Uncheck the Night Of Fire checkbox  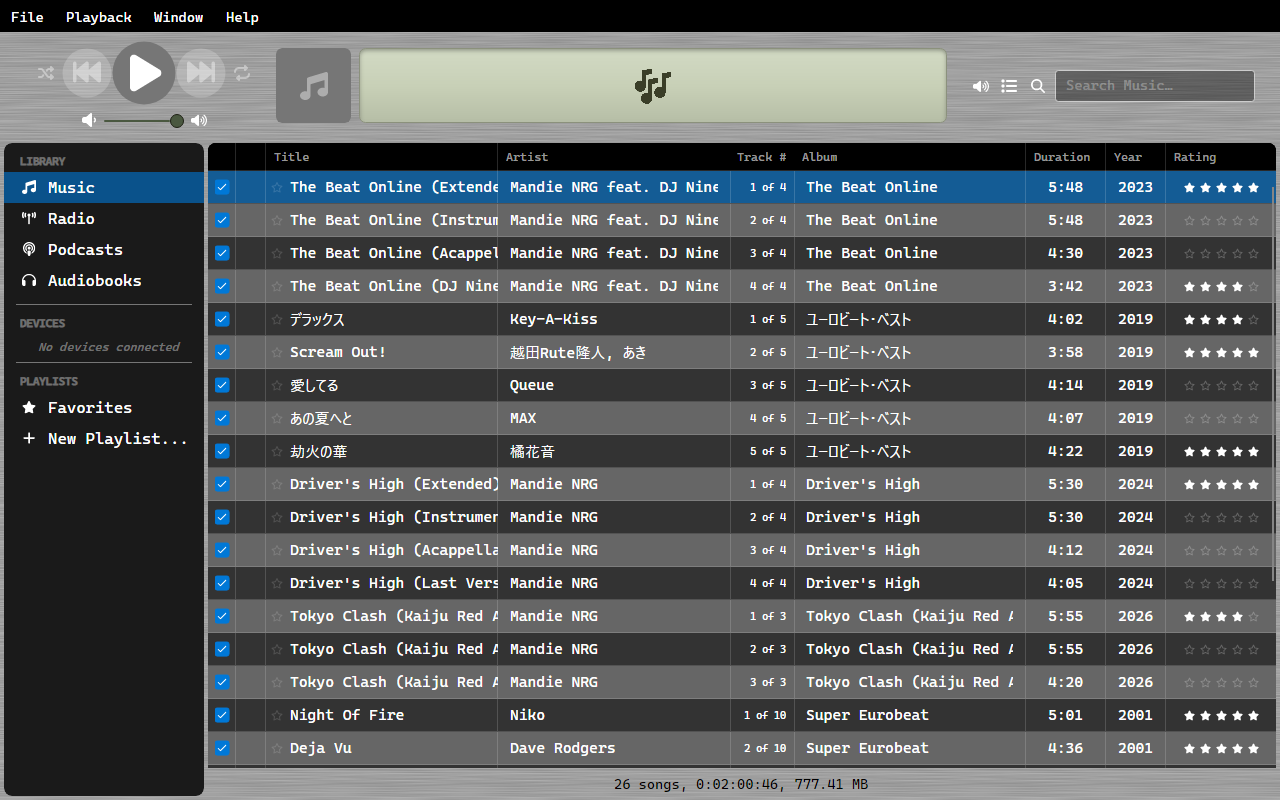tap(222, 715)
